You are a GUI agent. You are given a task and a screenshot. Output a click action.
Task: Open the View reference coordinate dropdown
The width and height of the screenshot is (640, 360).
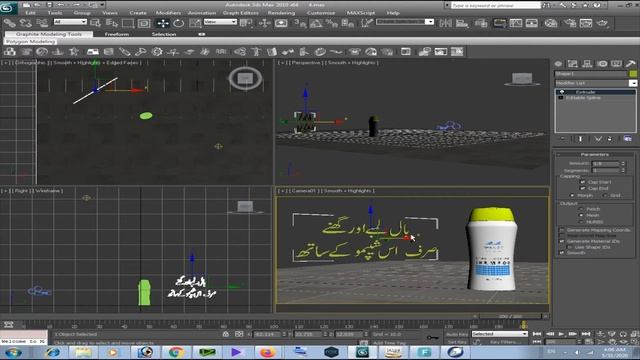220,22
